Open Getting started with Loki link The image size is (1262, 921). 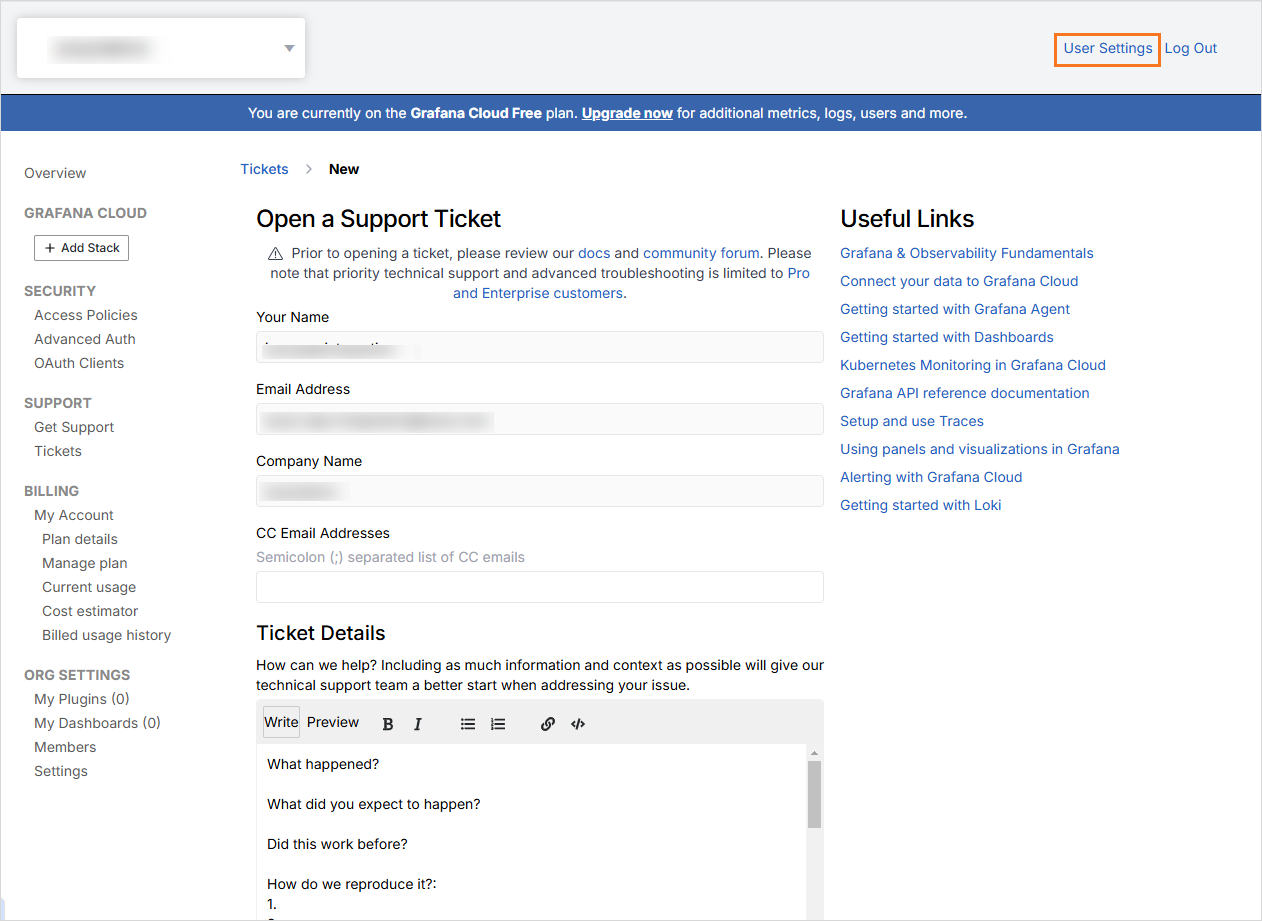pyautogui.click(x=921, y=505)
